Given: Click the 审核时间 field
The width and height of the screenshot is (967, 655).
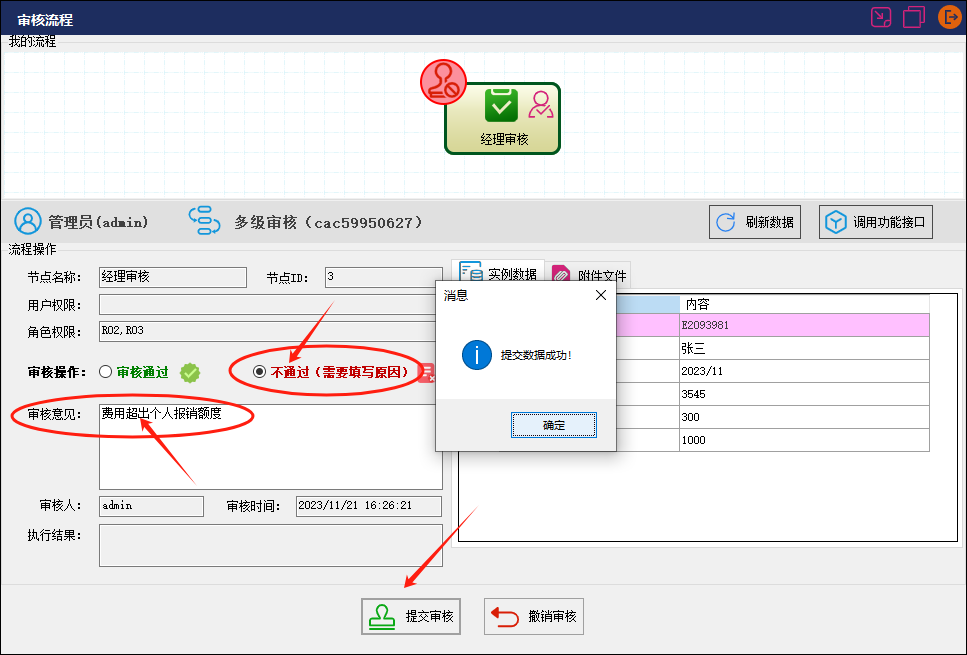Looking at the screenshot, I should click(369, 506).
